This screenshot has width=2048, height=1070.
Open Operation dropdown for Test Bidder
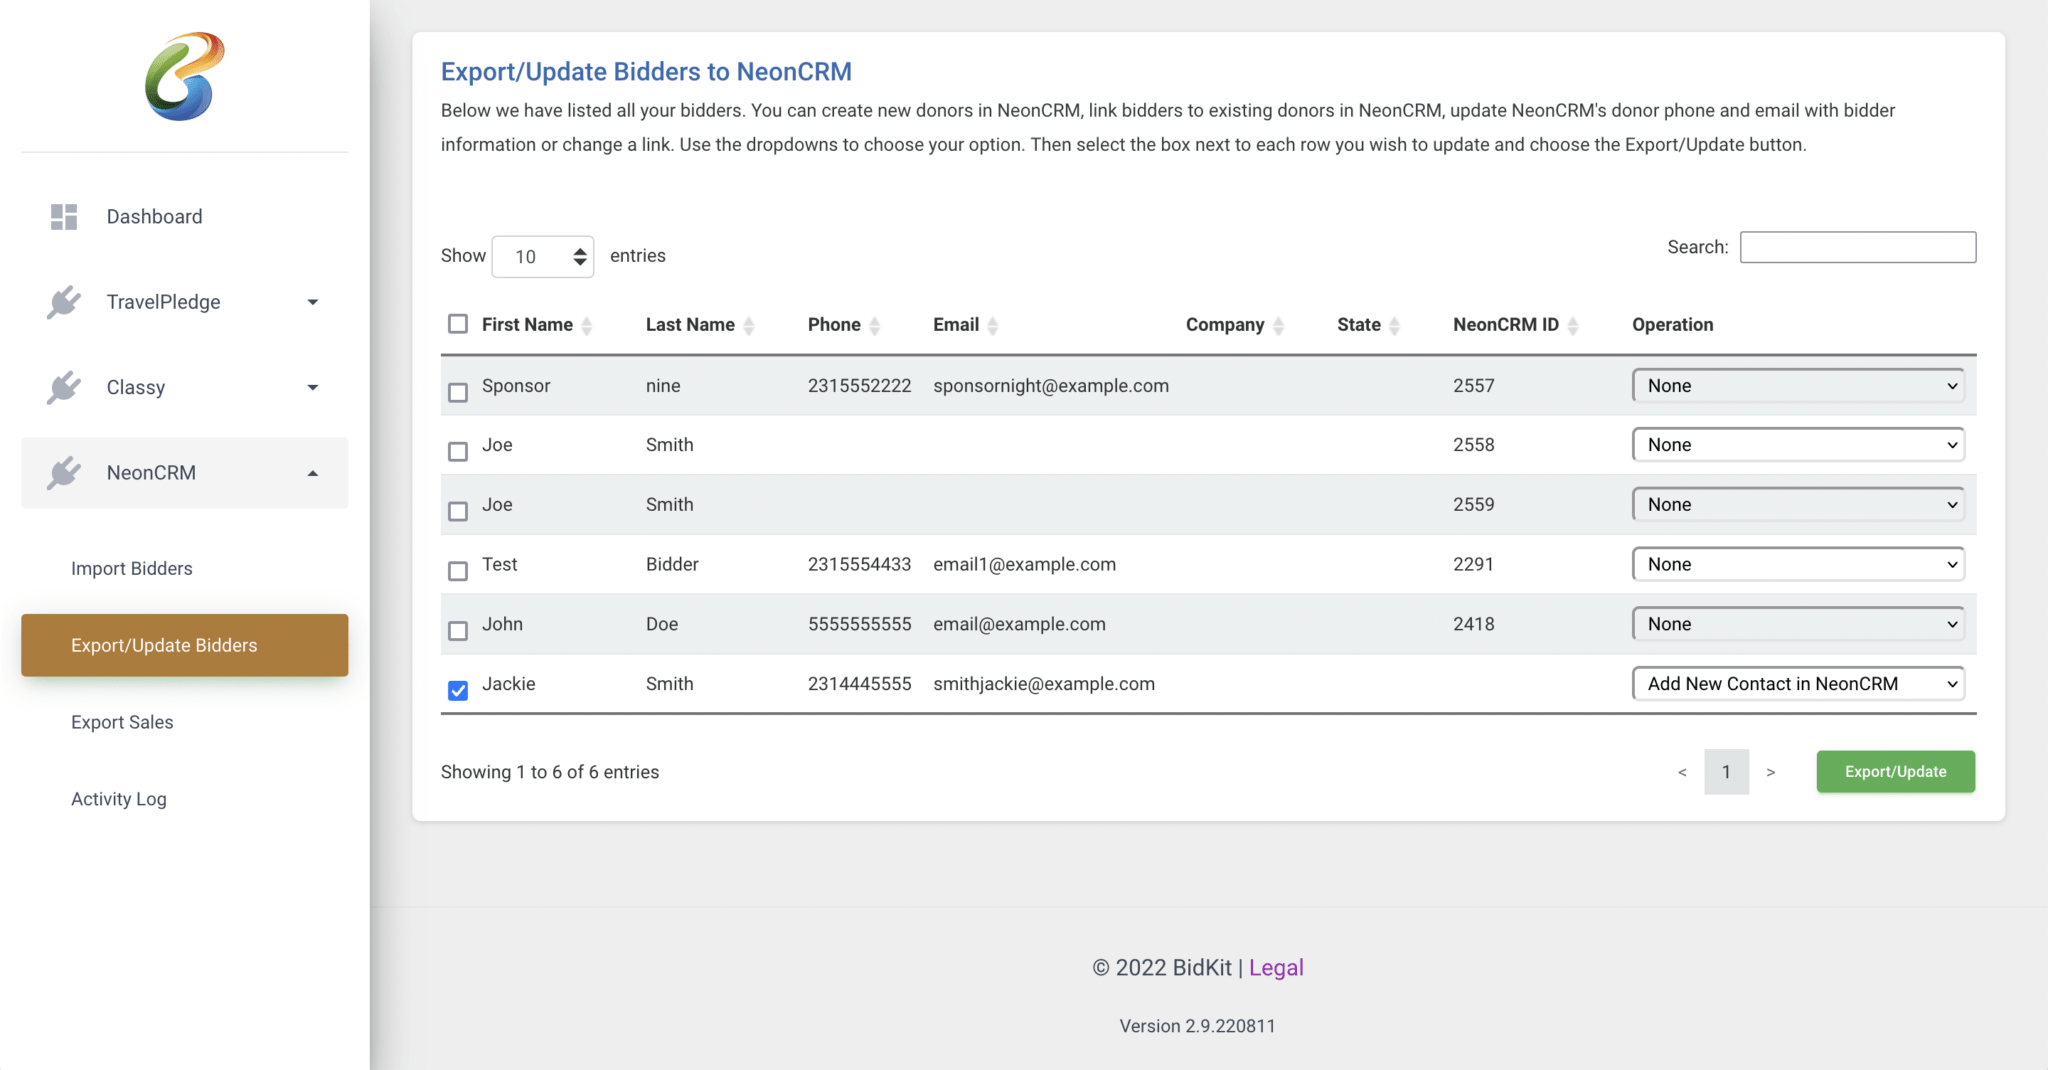click(1798, 564)
